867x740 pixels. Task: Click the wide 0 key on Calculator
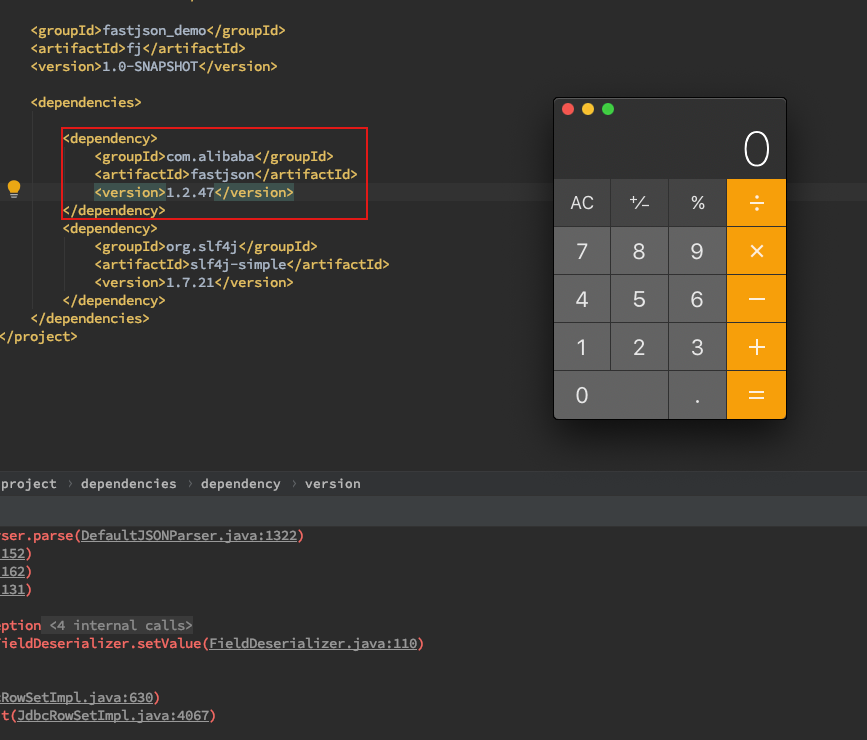(611, 395)
